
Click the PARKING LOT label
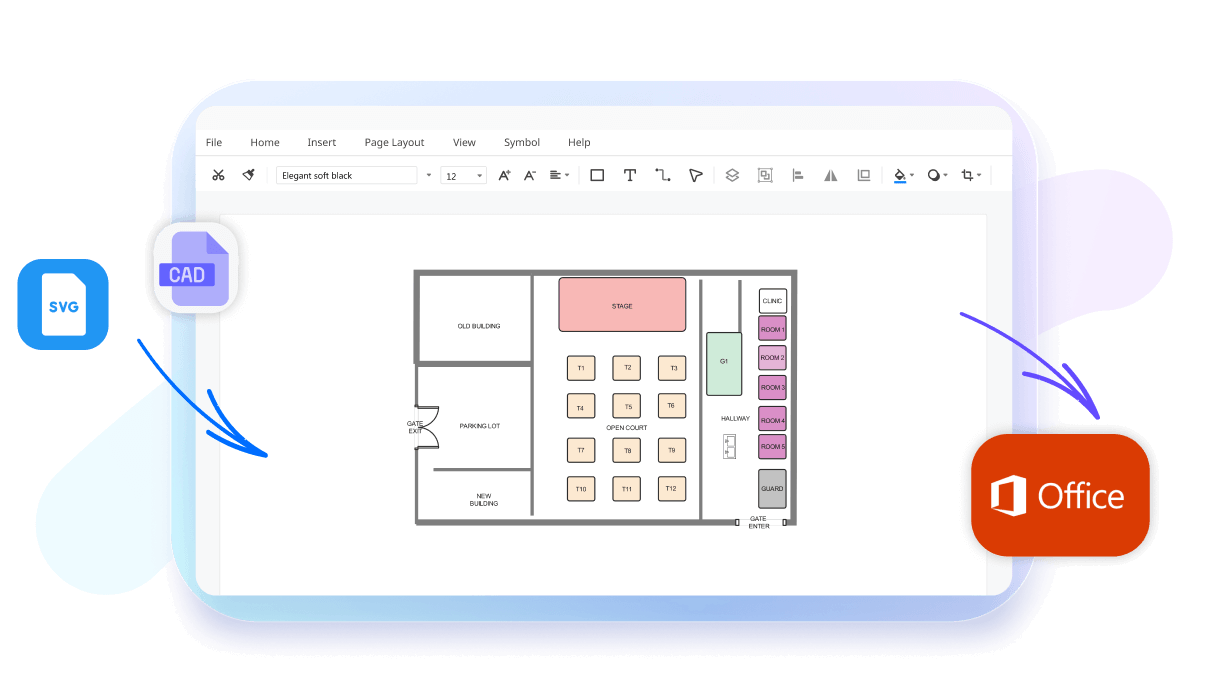[480, 426]
